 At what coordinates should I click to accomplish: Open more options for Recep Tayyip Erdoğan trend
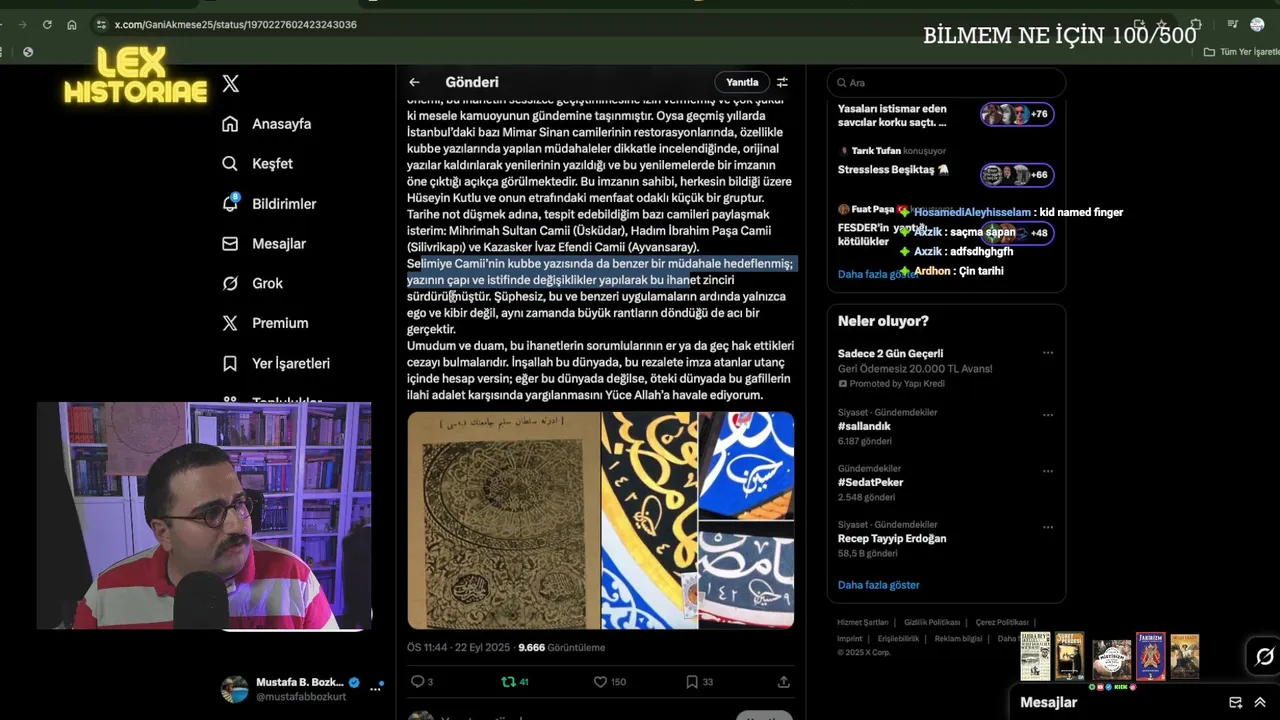pyautogui.click(x=1048, y=527)
